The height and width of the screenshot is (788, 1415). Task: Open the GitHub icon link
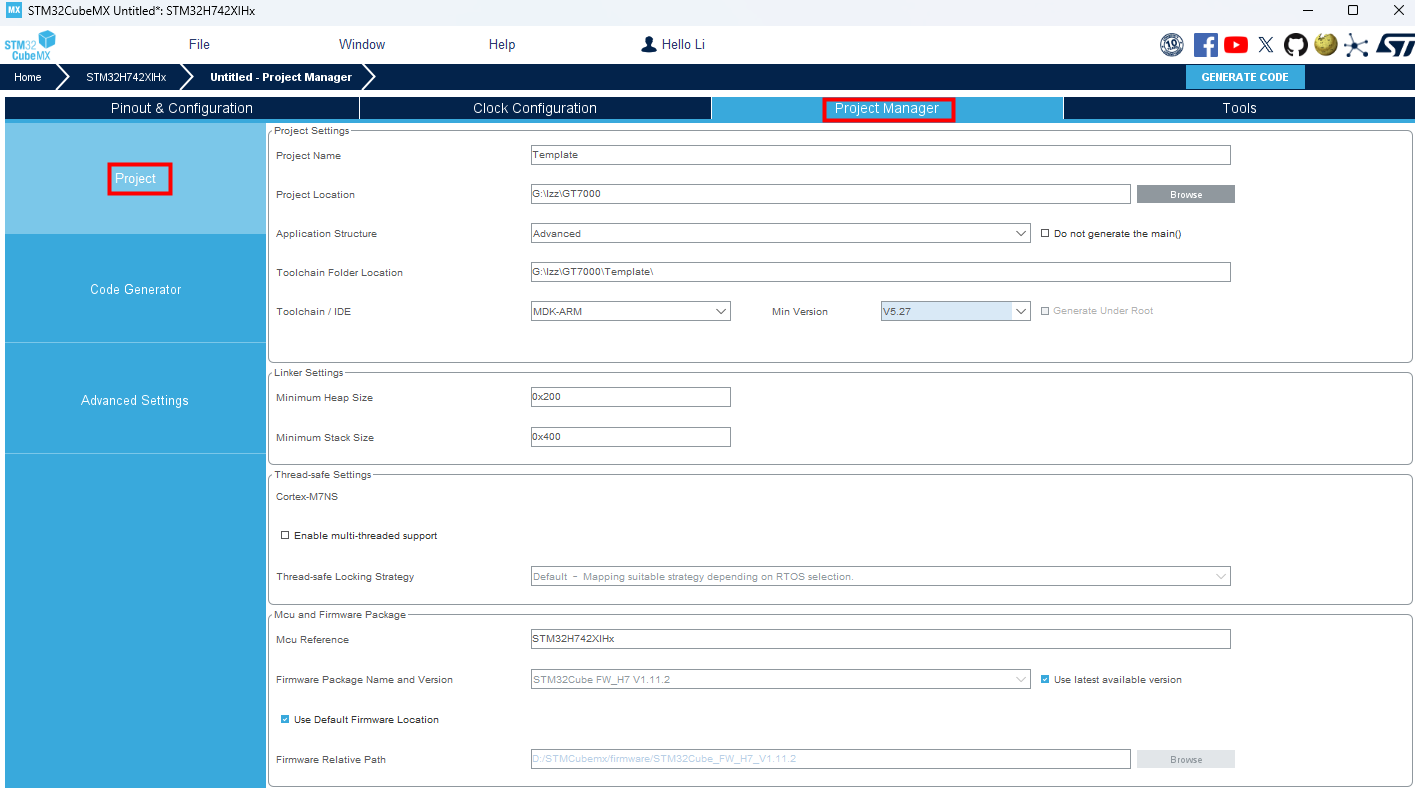pyautogui.click(x=1296, y=45)
